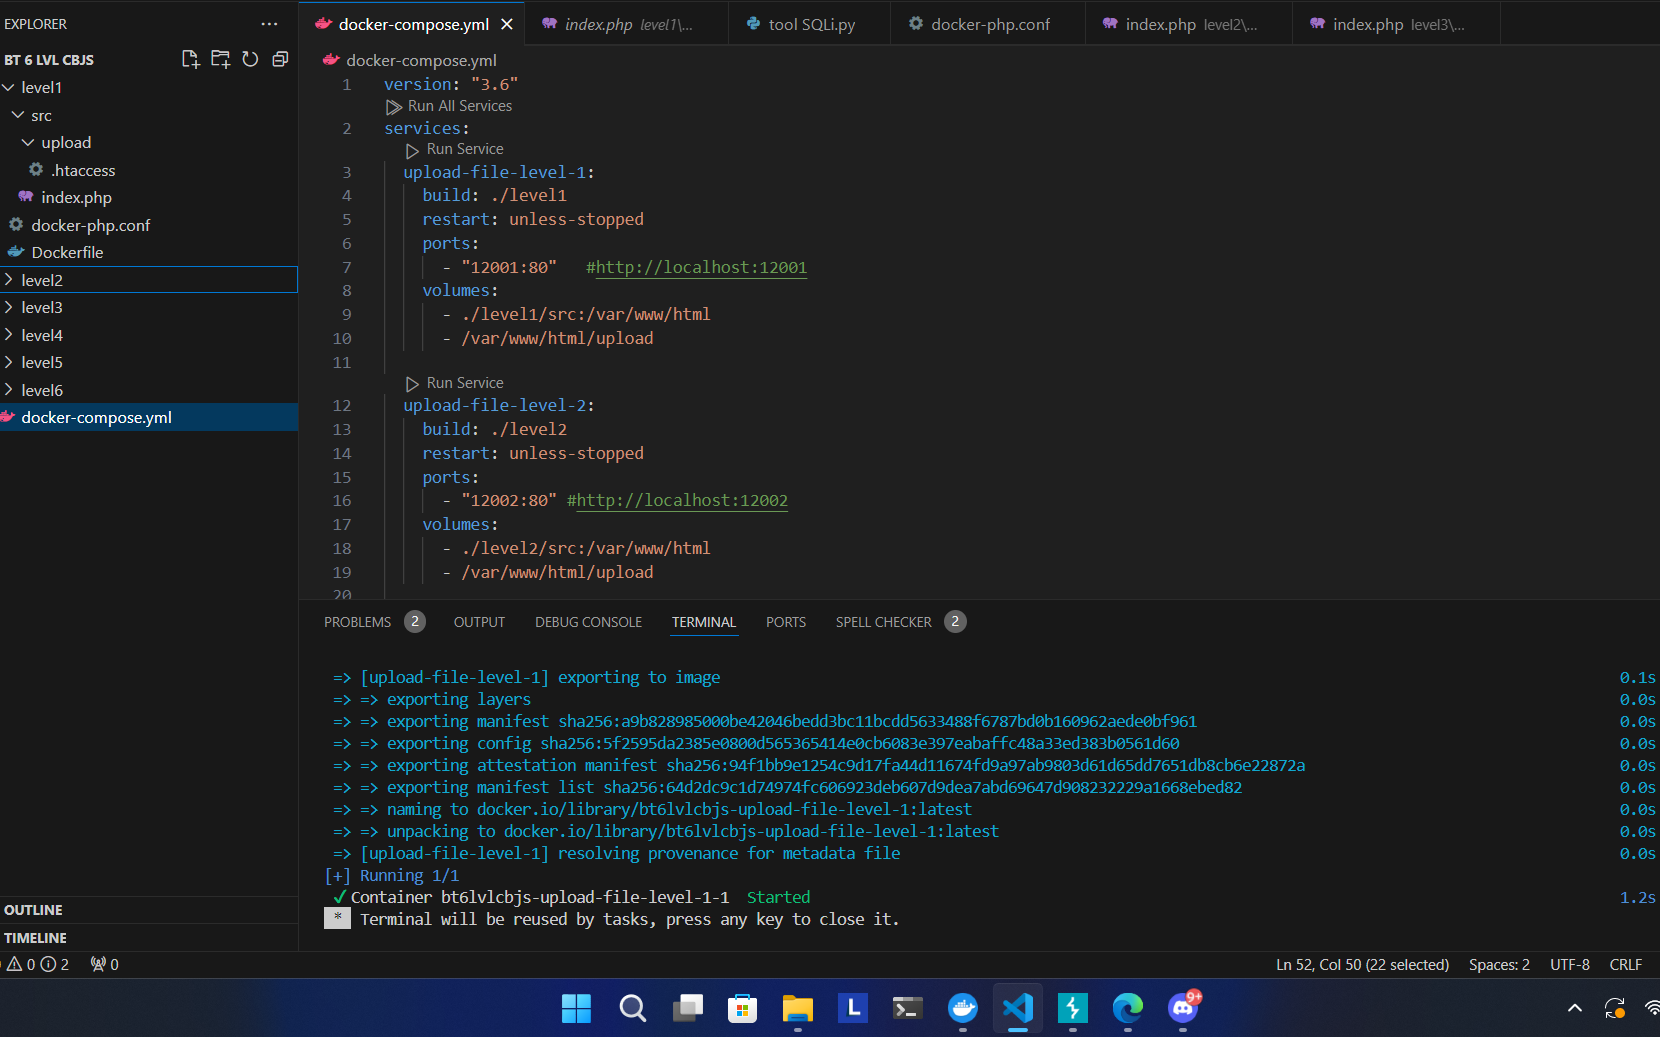Screen dimensions: 1660x1037
Task: Open the Dockerfile in the explorer
Action: click(67, 252)
